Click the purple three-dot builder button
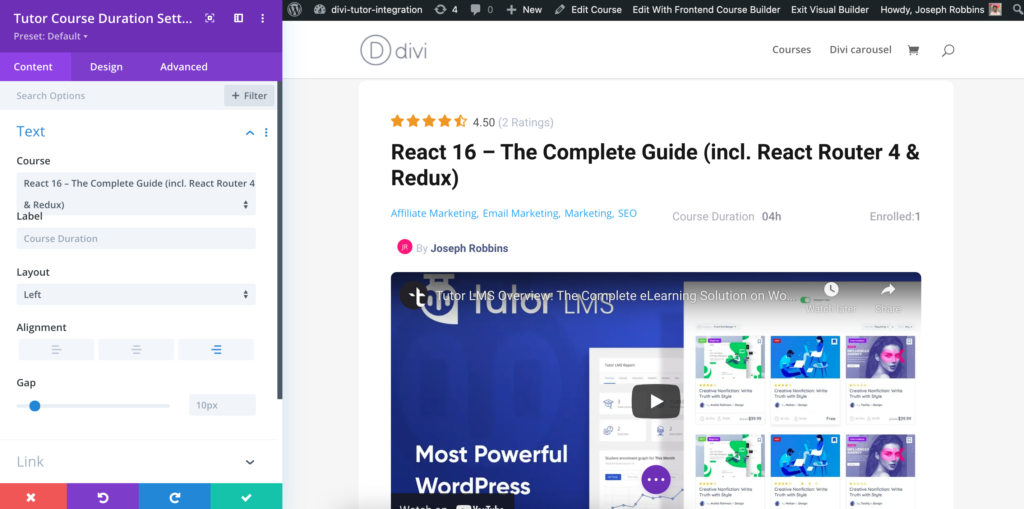This screenshot has height=509, width=1024. pyautogui.click(x=656, y=480)
